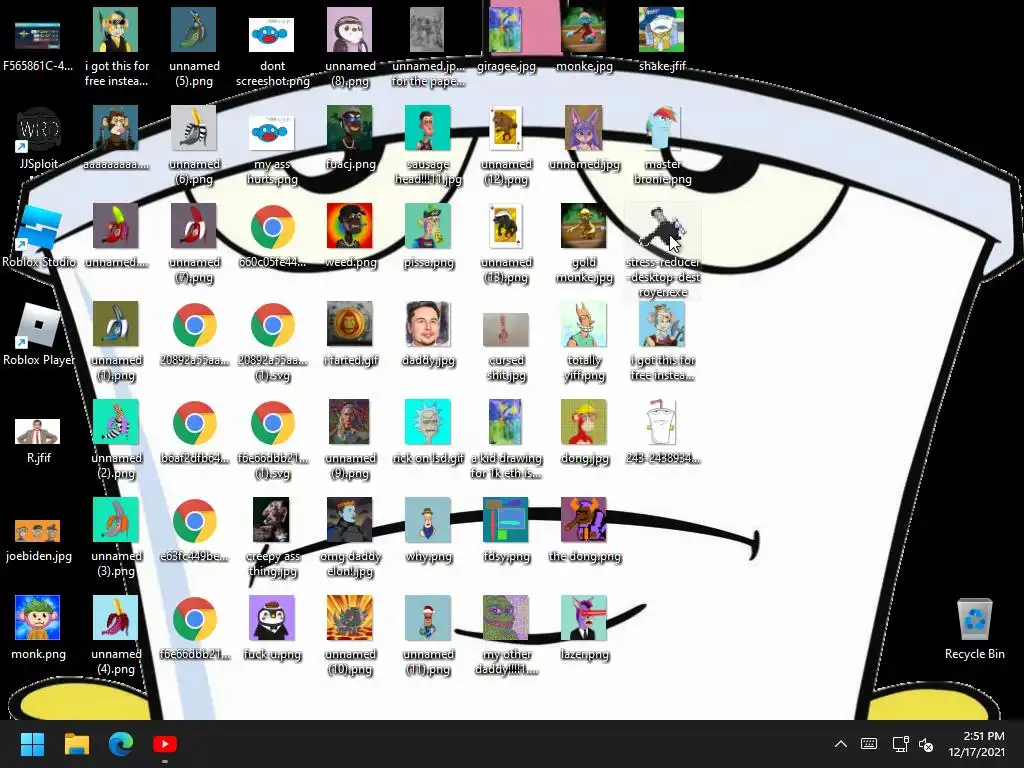Select the unnamed (4).png banana file
Screen dimensions: 1024x768
(x=116, y=636)
